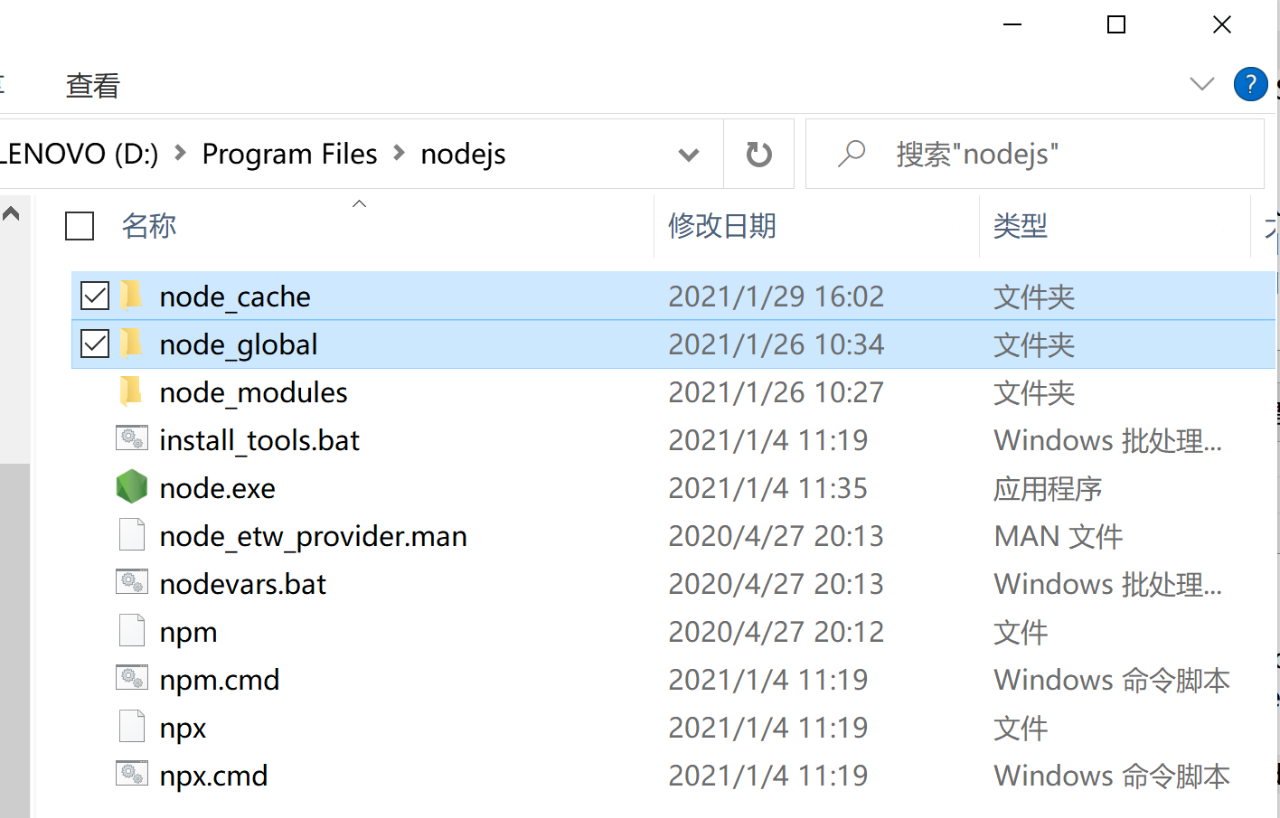Click the scroll up arrow of navigation pane
This screenshot has height=818, width=1280.
[x=11, y=213]
